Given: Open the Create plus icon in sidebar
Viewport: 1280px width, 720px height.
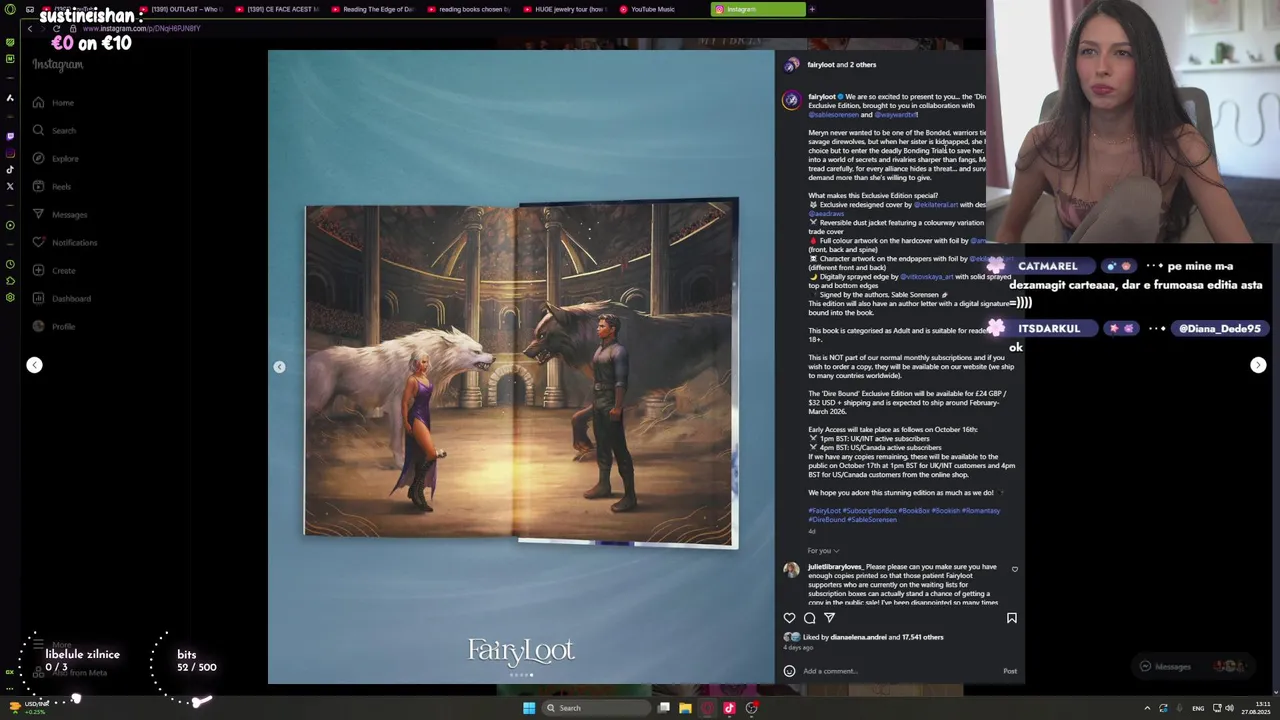Looking at the screenshot, I should click(x=38, y=271).
